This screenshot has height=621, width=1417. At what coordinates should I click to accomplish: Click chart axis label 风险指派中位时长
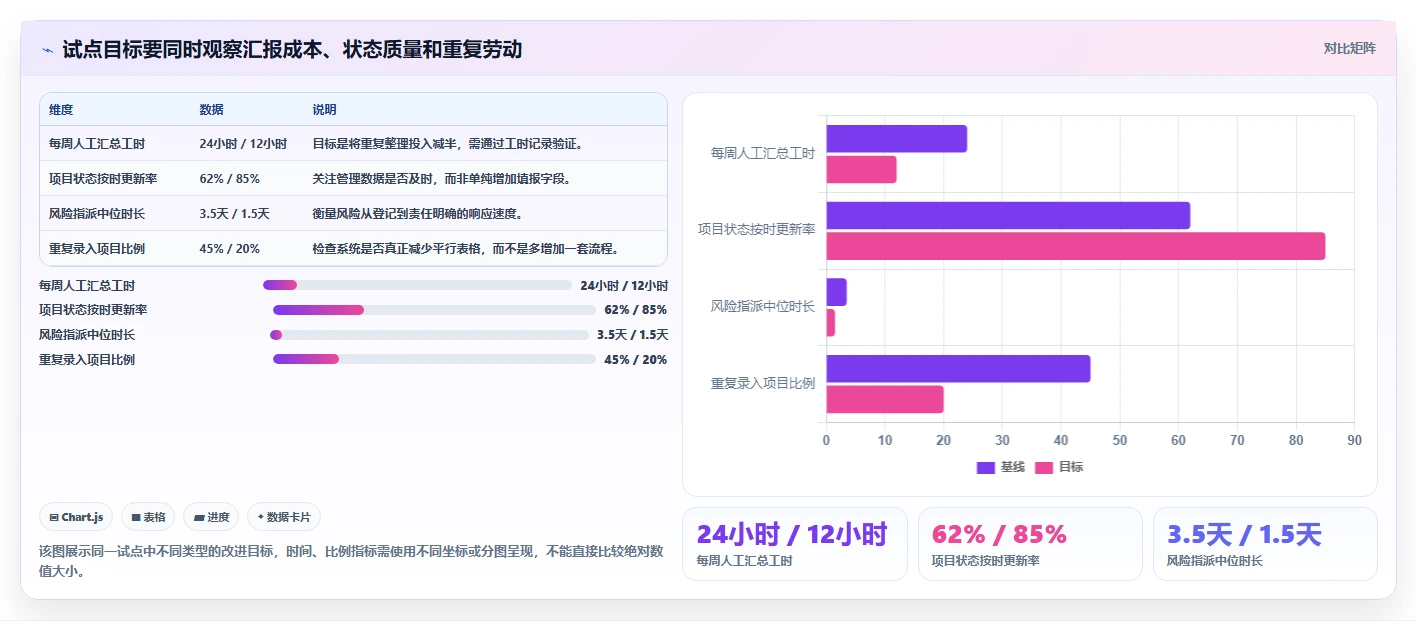point(762,307)
